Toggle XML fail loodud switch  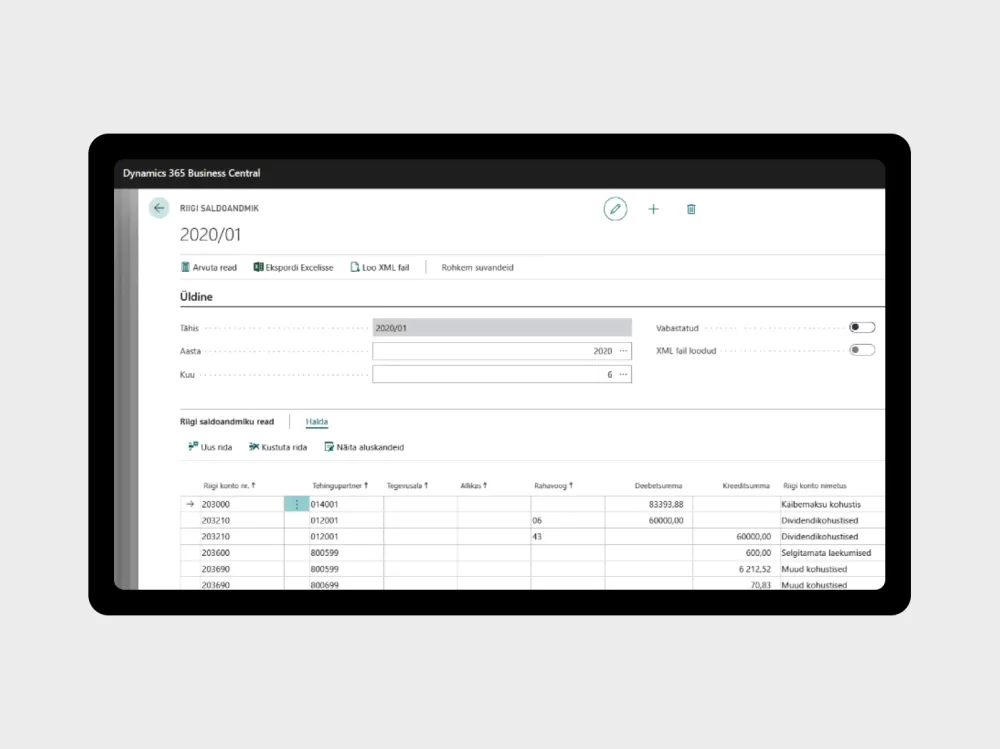[862, 350]
